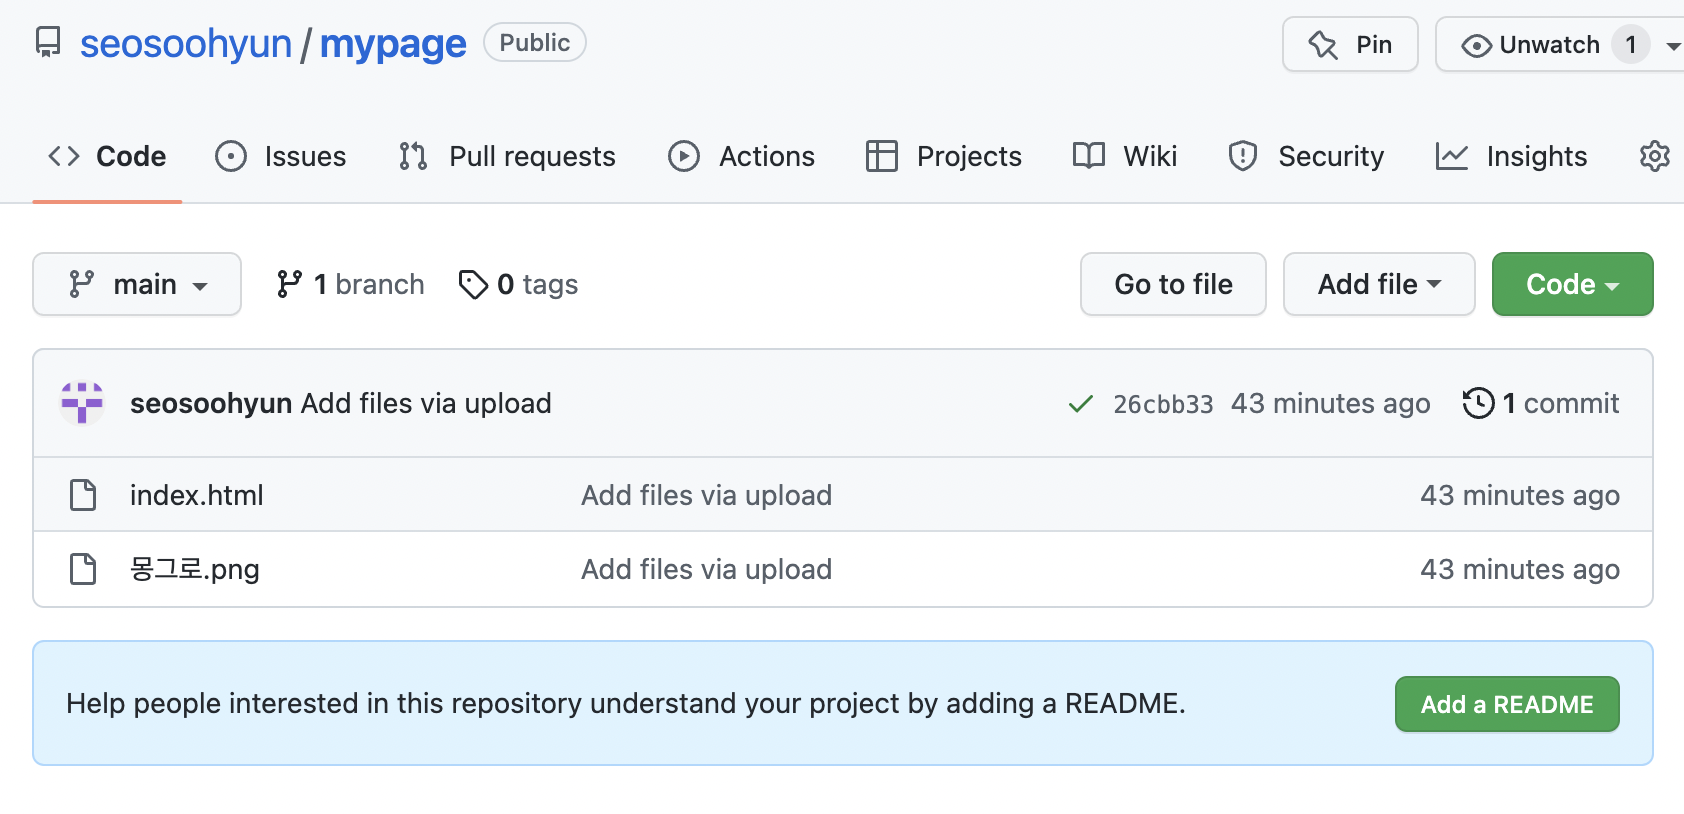Click the Wiki book icon
The image size is (1684, 814).
[1089, 155]
